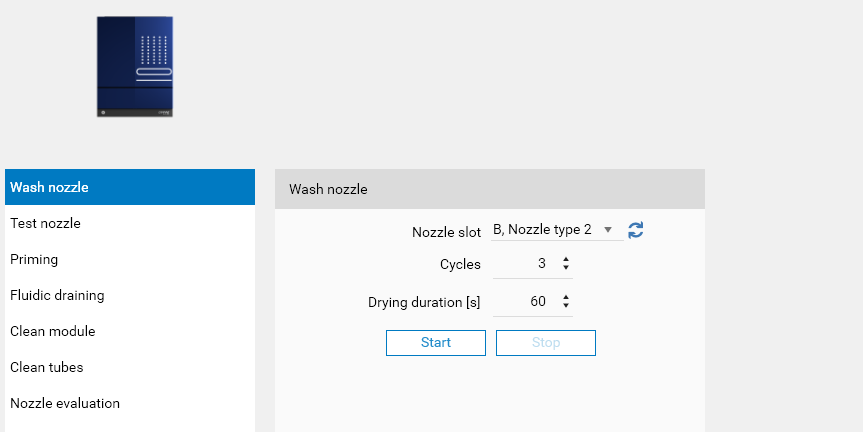Increase Drying duration with up arrow
Image resolution: width=863 pixels, height=432 pixels.
(x=566, y=297)
